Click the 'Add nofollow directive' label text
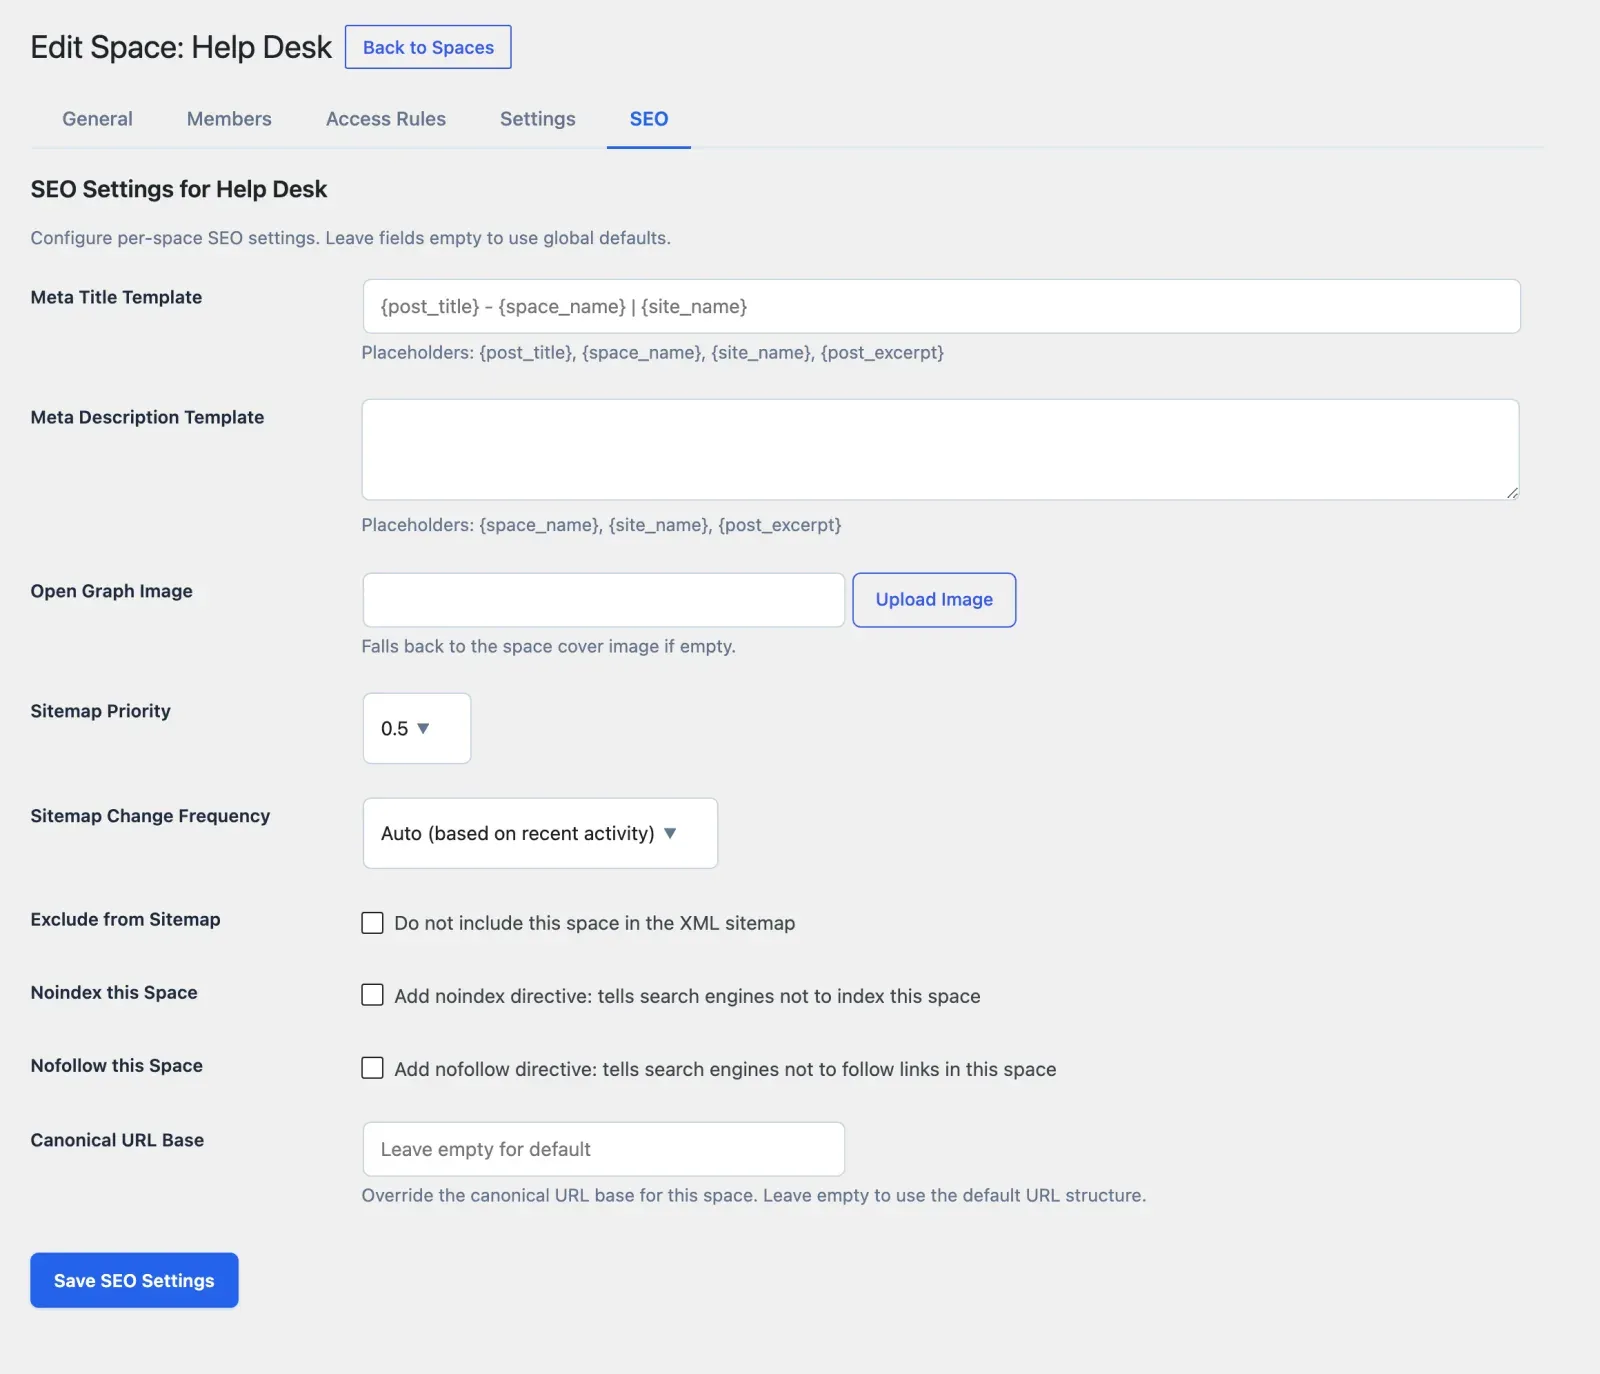 (725, 1069)
